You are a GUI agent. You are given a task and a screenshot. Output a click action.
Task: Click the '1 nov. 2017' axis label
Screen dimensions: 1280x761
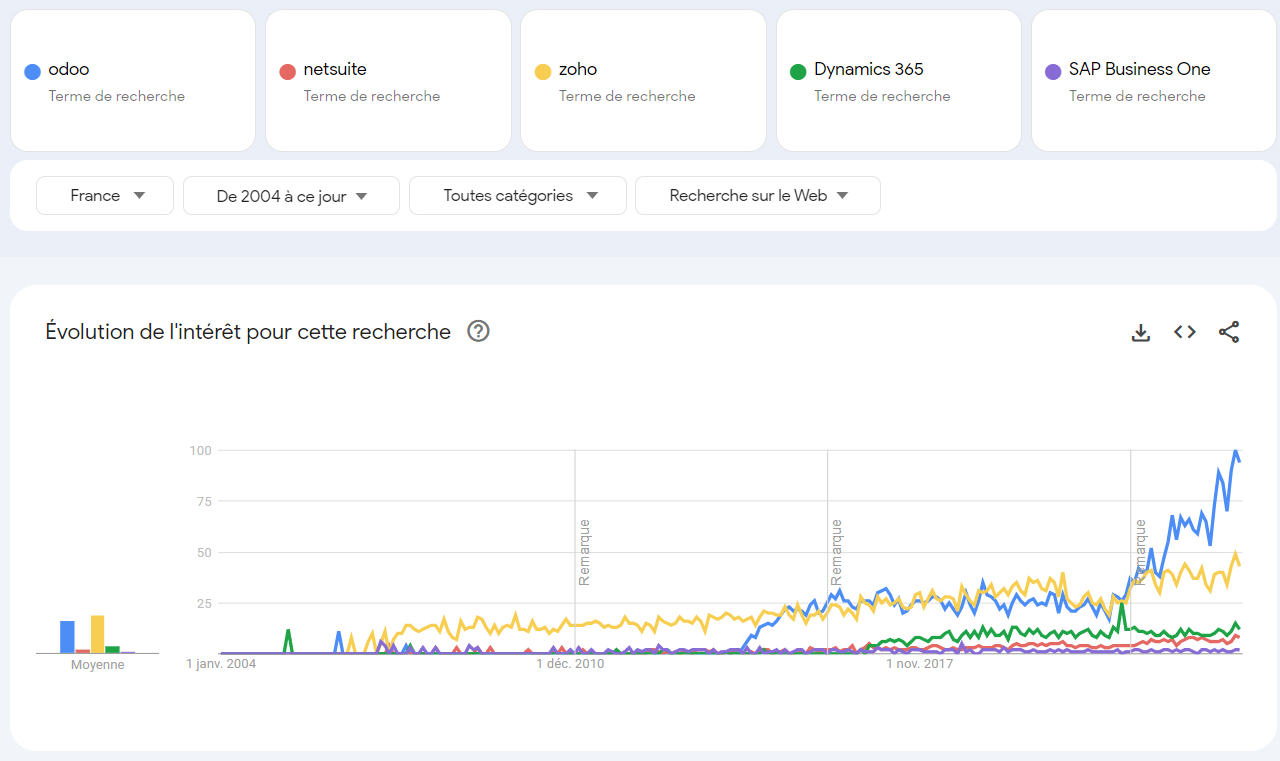tap(920, 663)
